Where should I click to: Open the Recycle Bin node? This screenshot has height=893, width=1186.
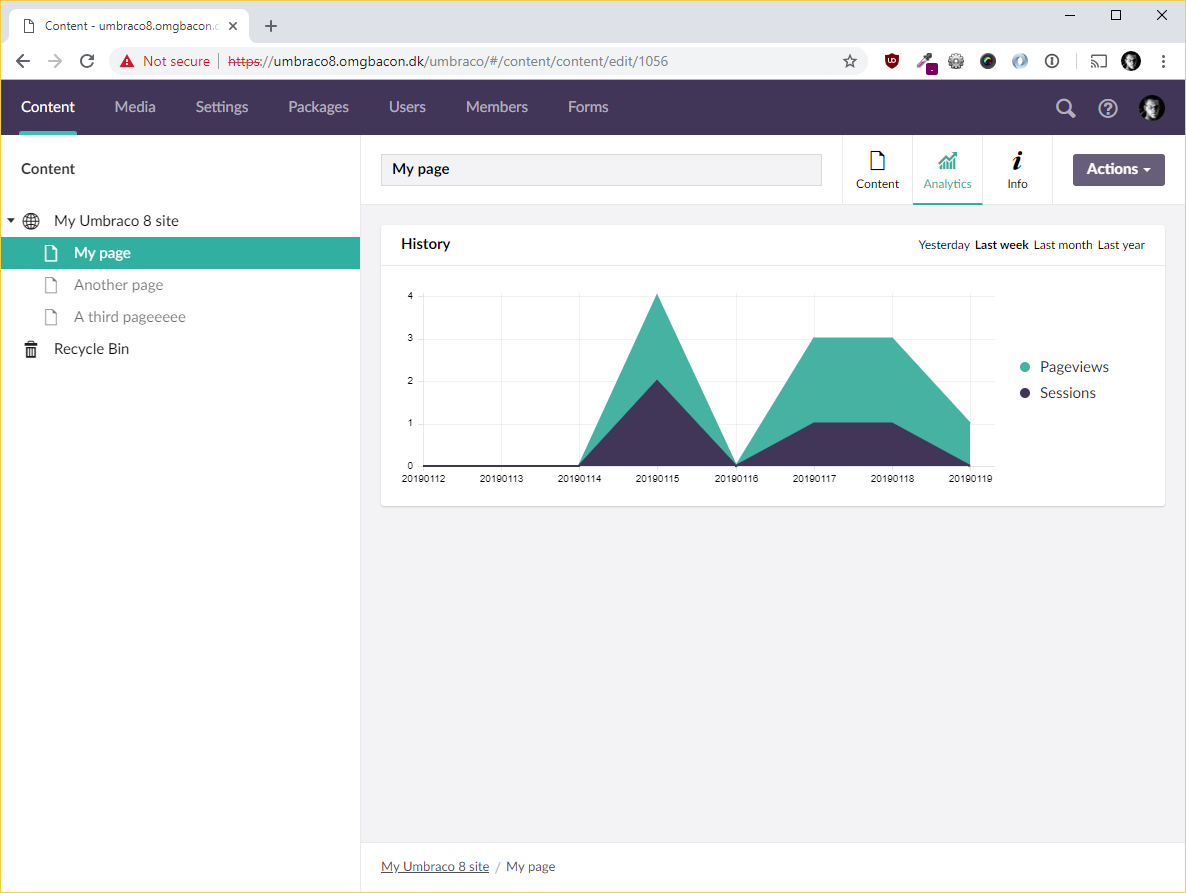pos(92,349)
